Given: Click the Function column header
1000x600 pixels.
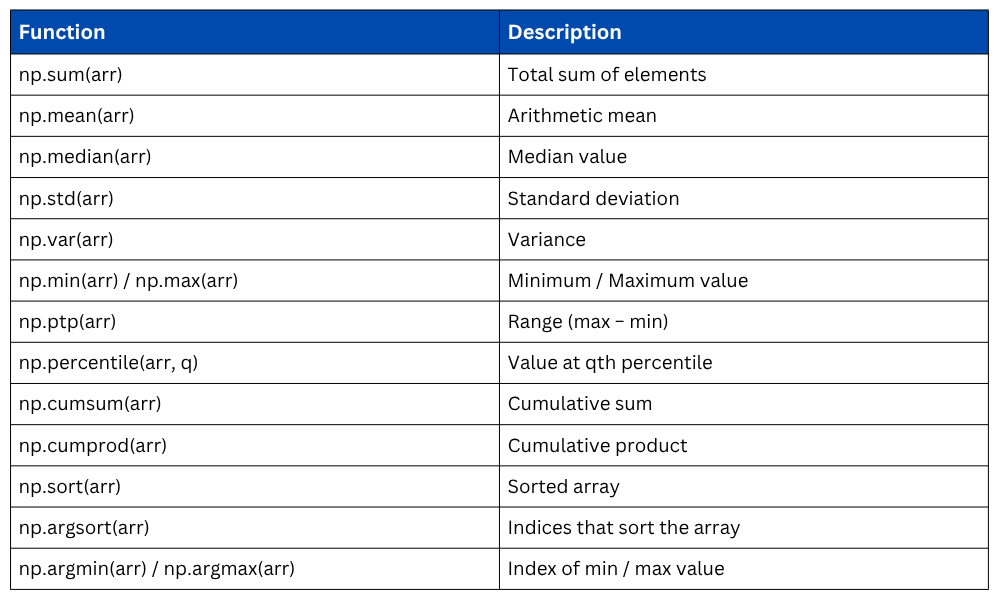Looking at the screenshot, I should tap(62, 32).
